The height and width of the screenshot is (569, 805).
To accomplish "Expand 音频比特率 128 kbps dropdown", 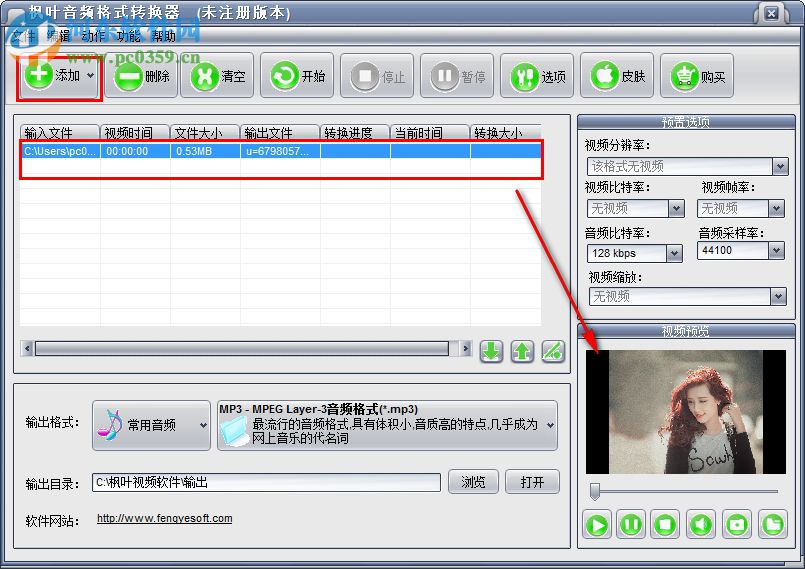I will 674,253.
